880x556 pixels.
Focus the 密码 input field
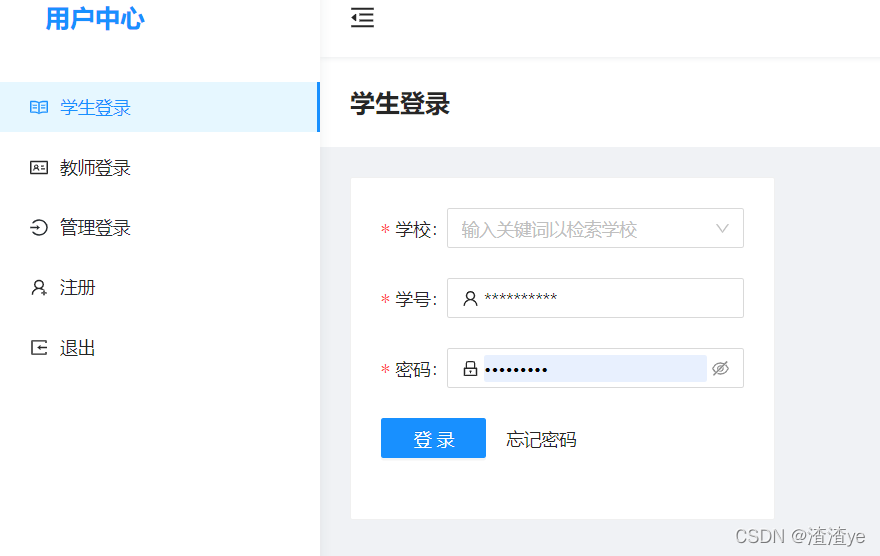[595, 368]
